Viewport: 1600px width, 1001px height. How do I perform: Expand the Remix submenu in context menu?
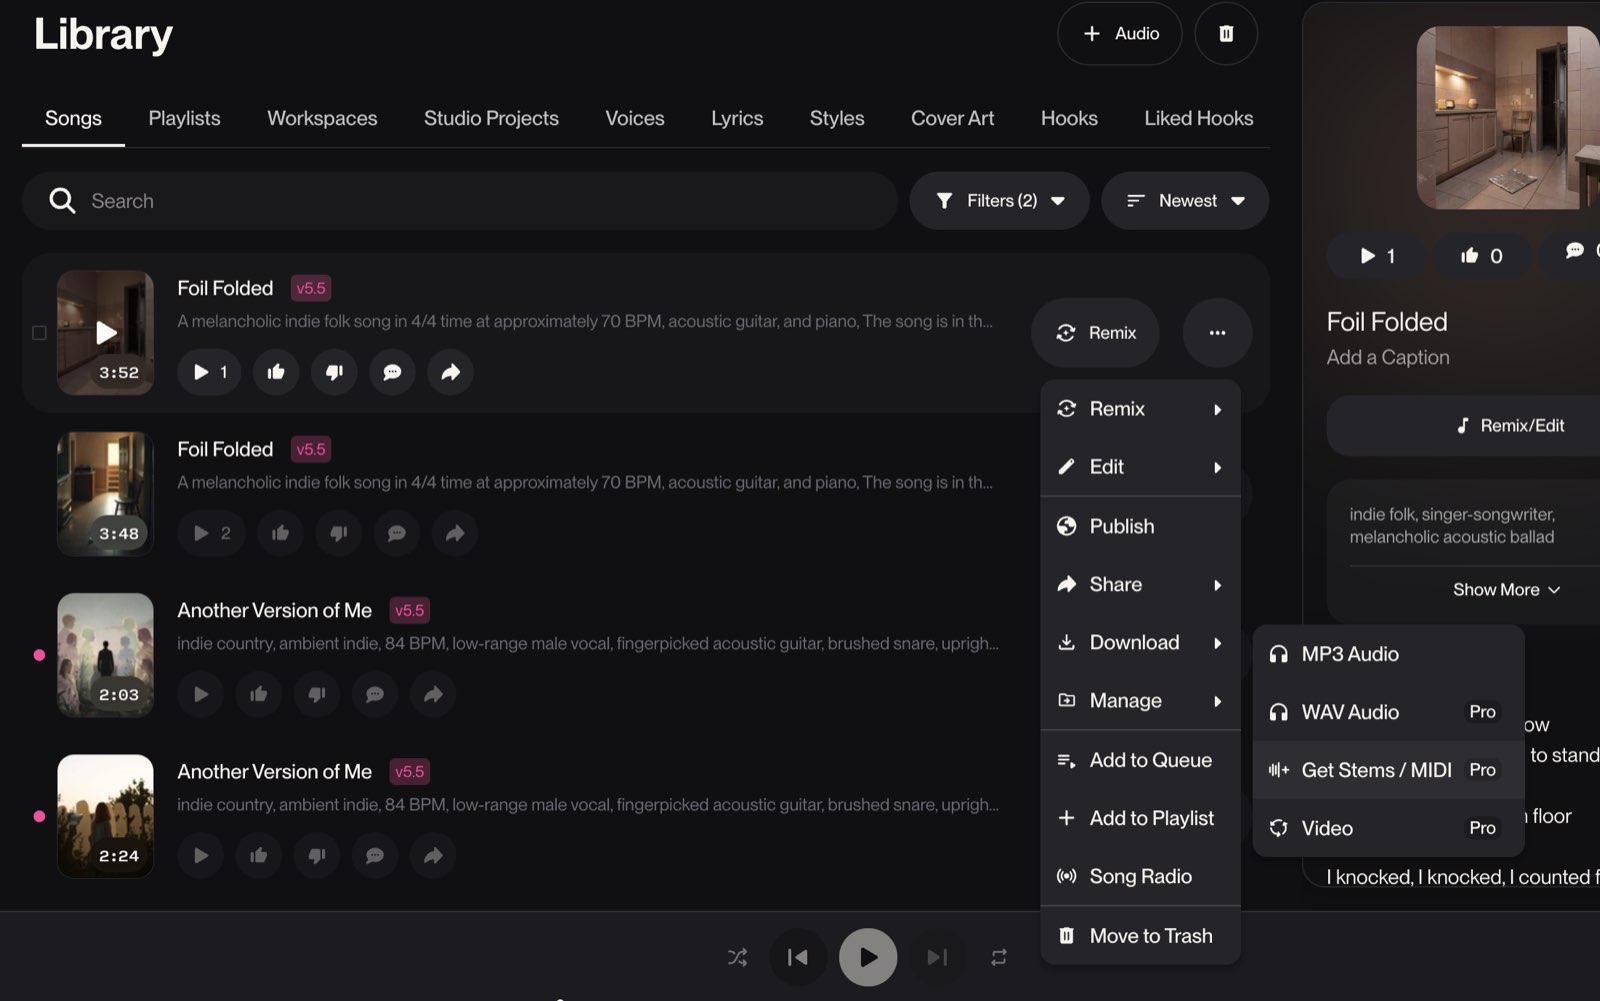point(1140,409)
